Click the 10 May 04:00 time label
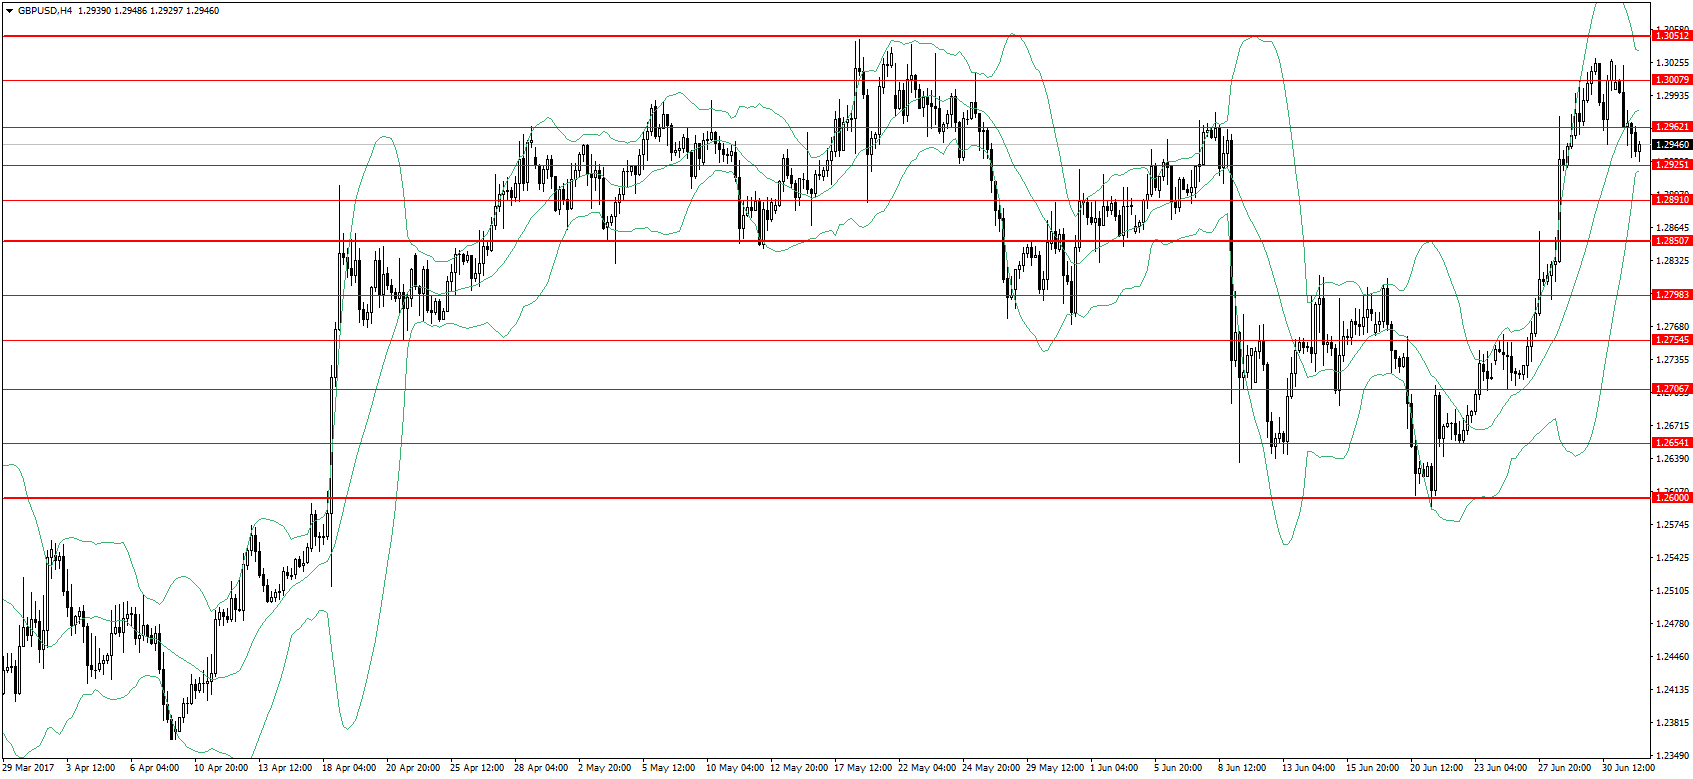The height and width of the screenshot is (779, 1693). (735, 769)
